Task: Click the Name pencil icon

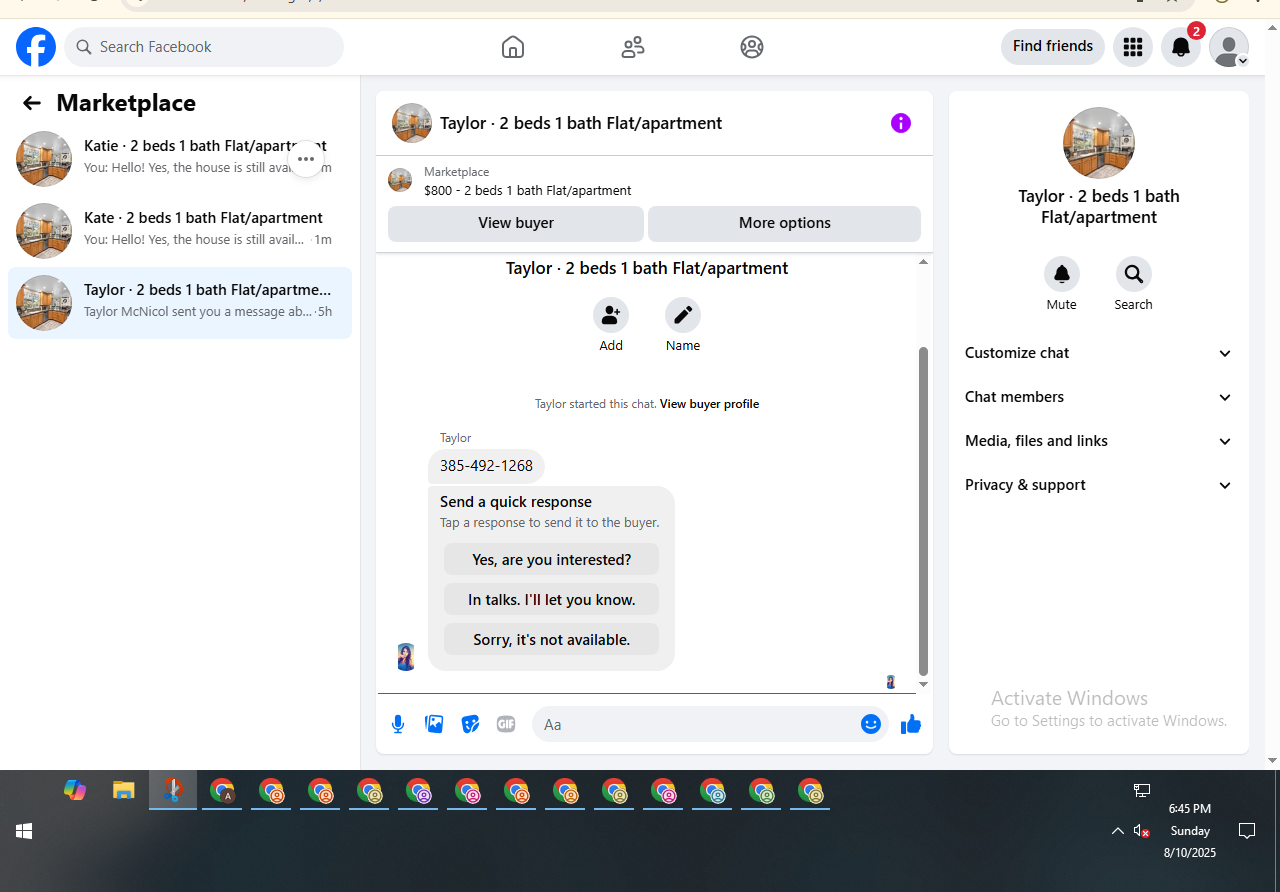Action: (x=683, y=315)
